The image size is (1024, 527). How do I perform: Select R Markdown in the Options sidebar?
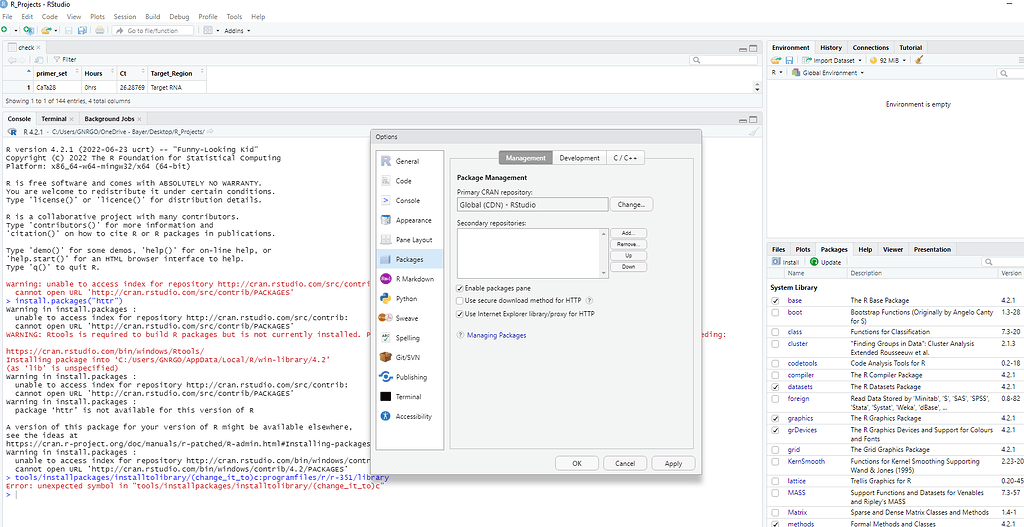pos(410,279)
